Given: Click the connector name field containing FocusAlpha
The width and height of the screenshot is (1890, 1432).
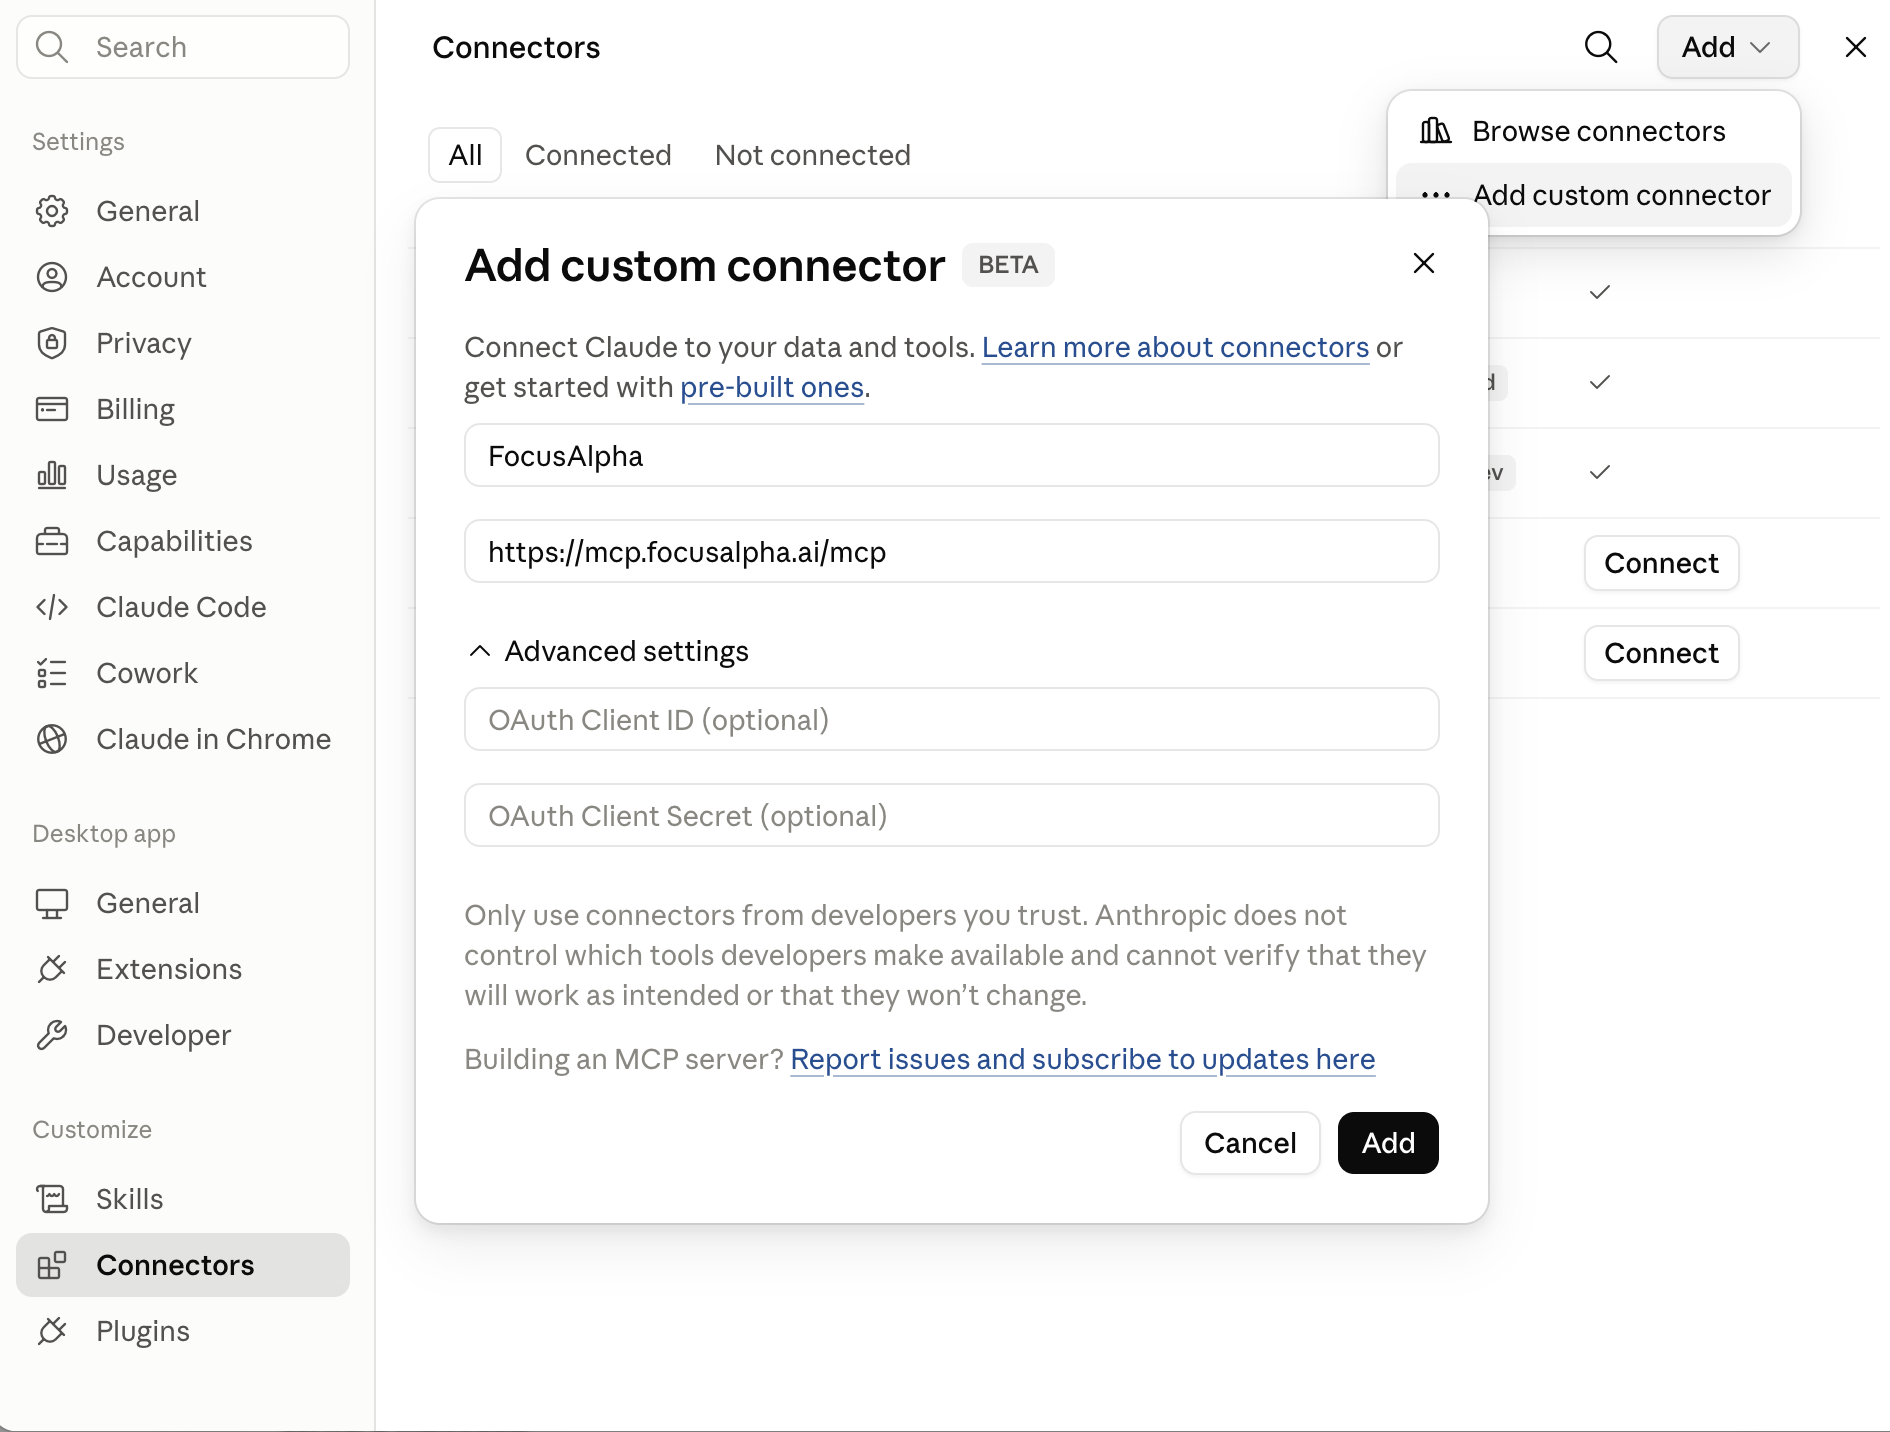Looking at the screenshot, I should [952, 455].
